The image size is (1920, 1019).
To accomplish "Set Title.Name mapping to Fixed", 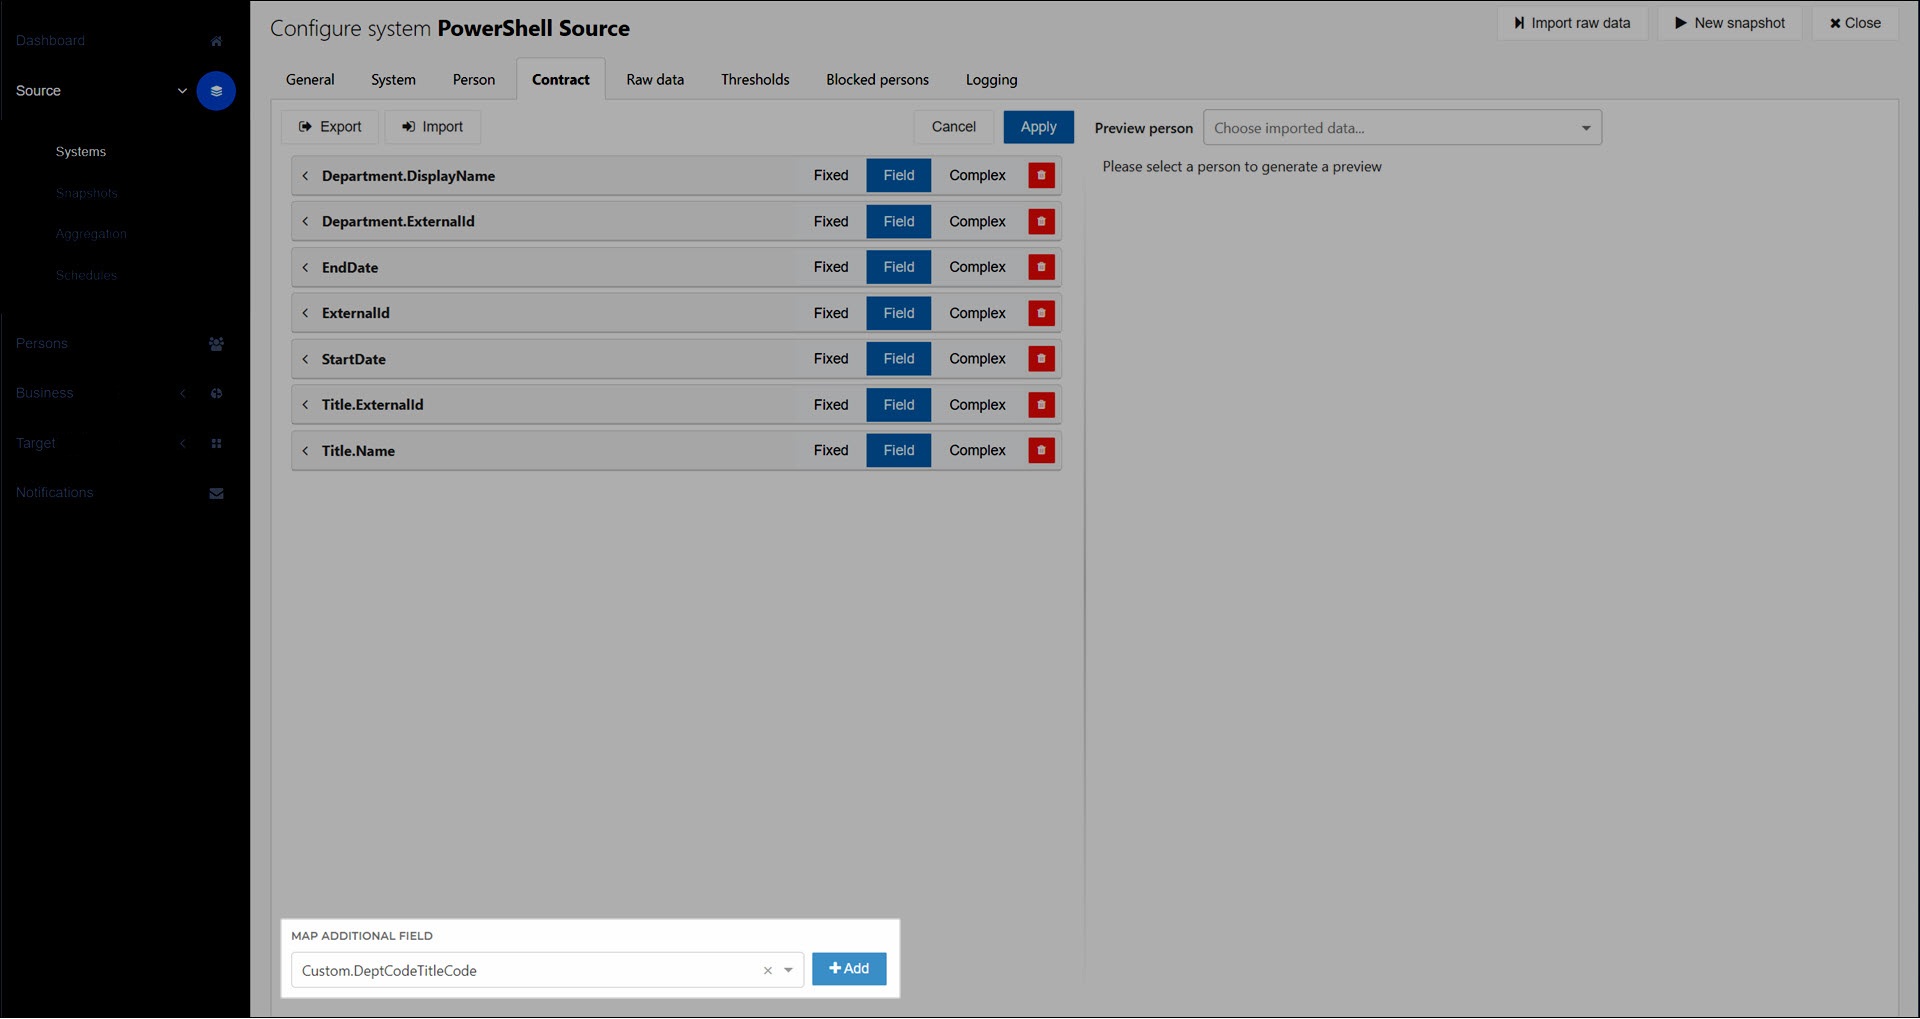I will pos(831,451).
